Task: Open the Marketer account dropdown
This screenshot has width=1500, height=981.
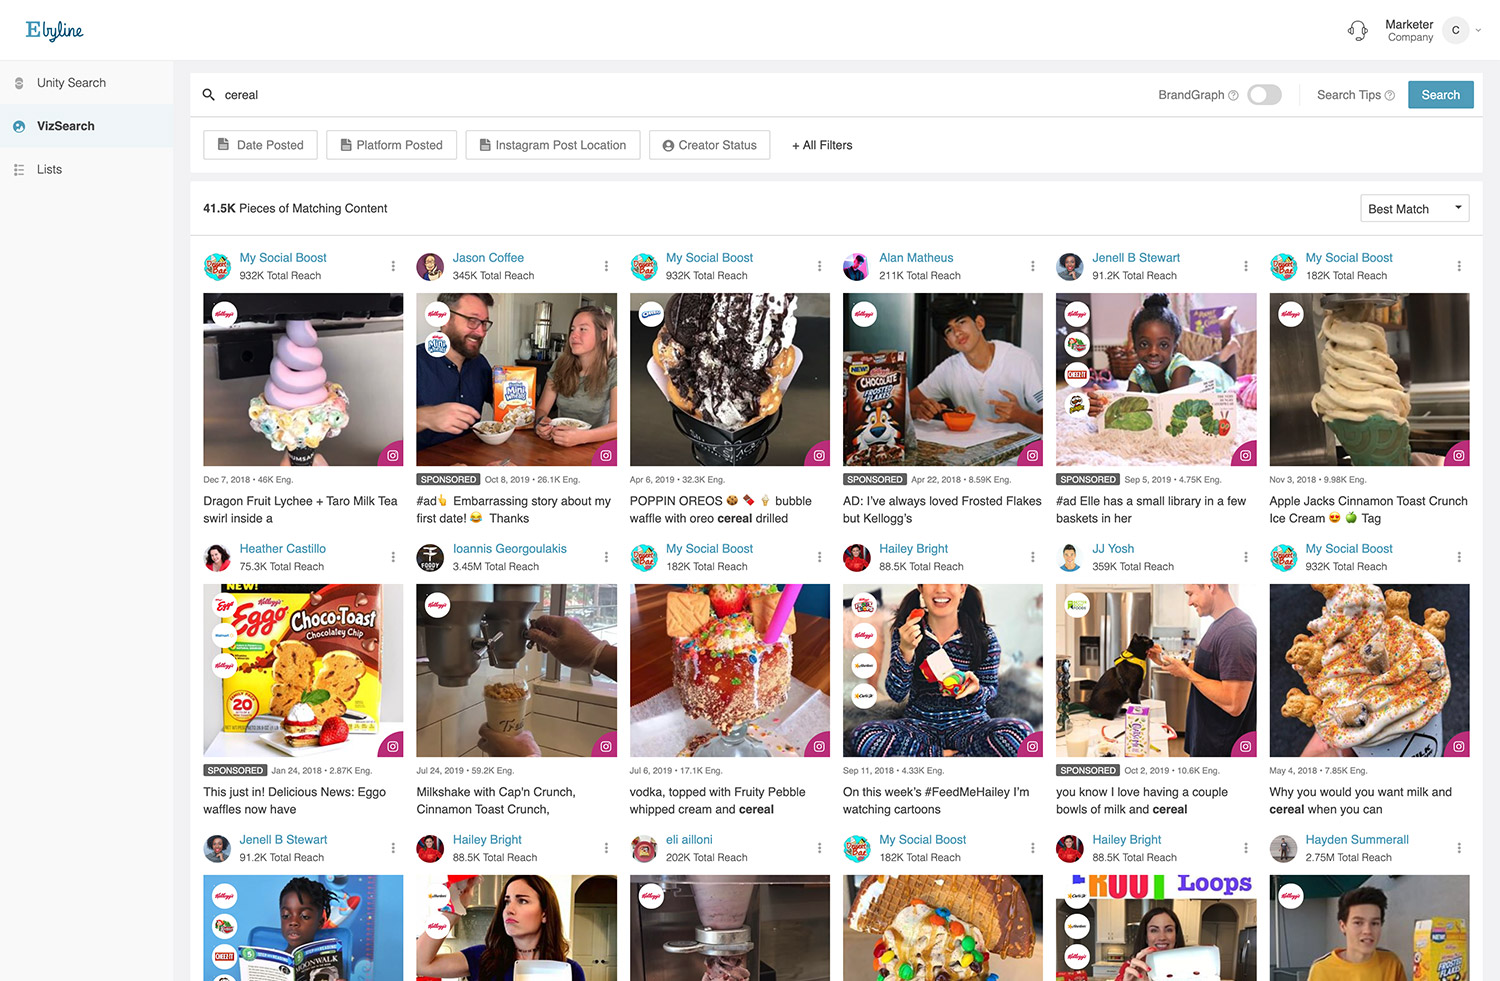Action: (1476, 30)
